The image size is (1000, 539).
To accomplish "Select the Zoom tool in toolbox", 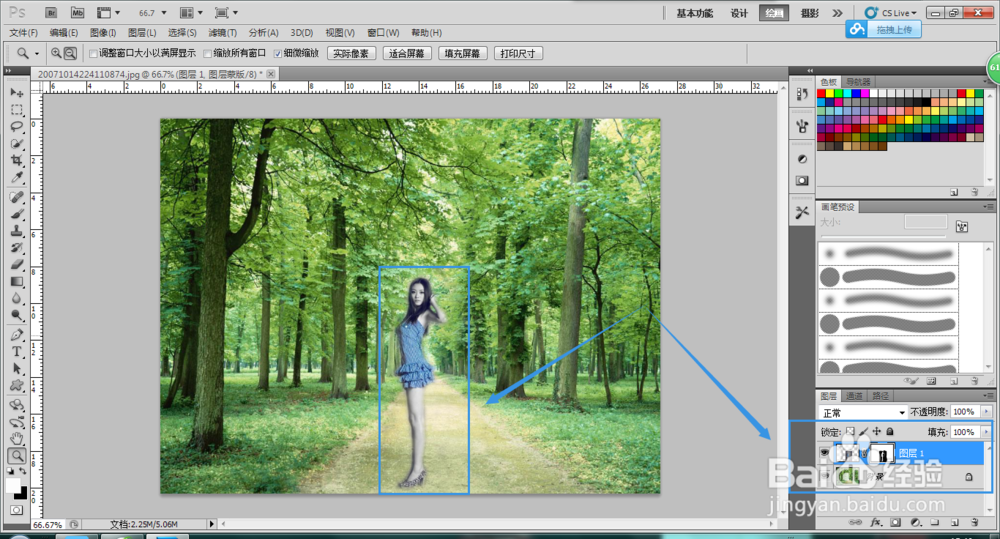I will 17,455.
